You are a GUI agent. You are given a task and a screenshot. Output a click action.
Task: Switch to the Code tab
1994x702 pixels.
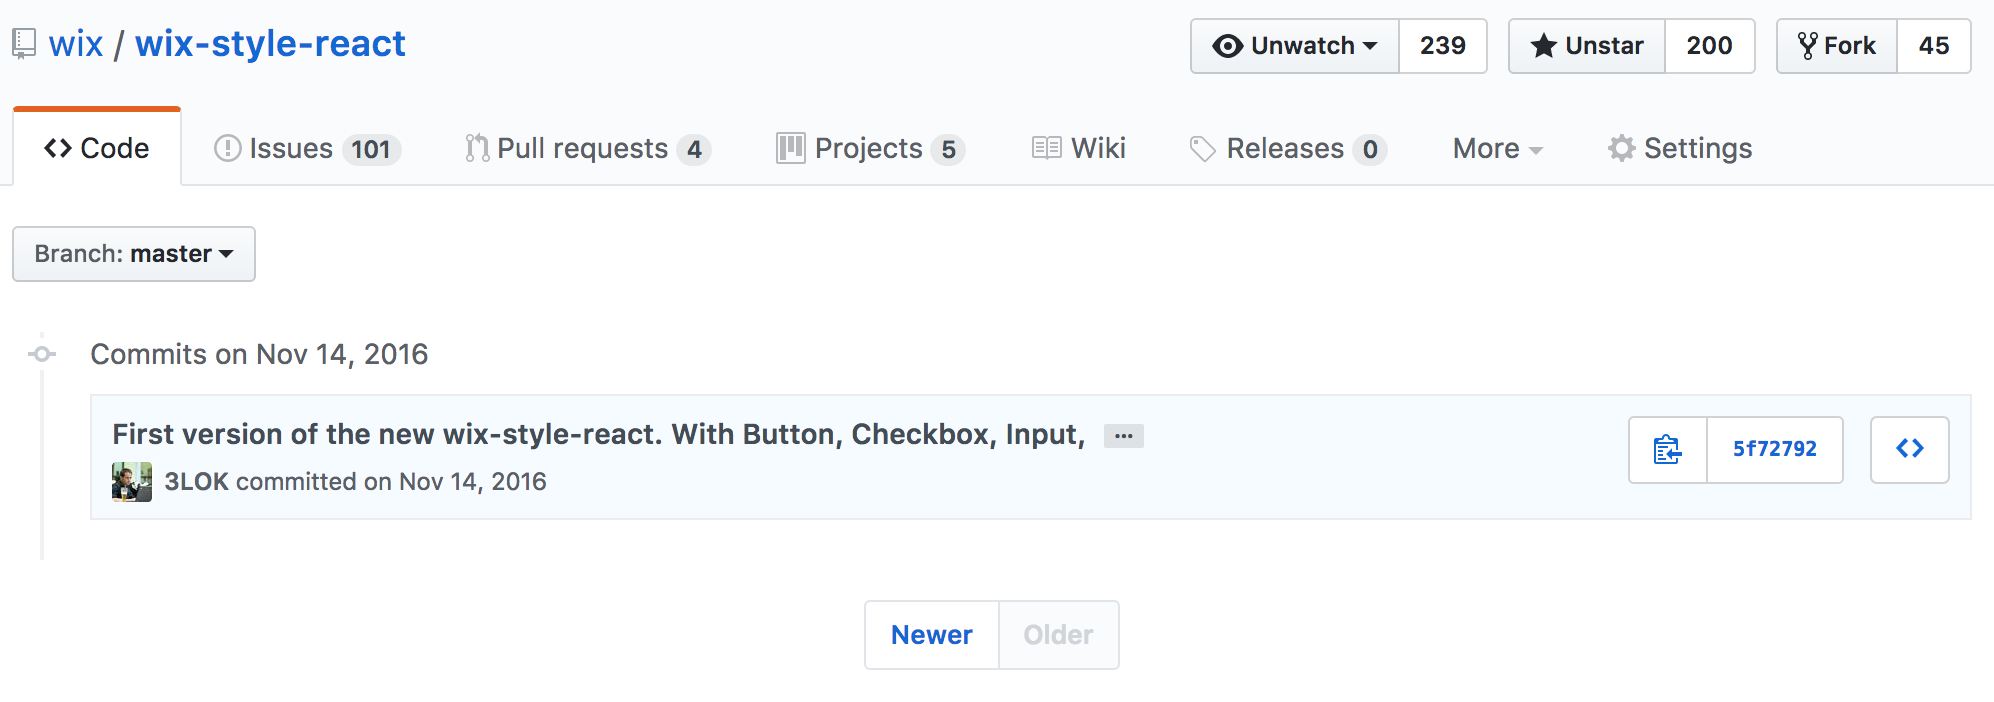tap(97, 148)
